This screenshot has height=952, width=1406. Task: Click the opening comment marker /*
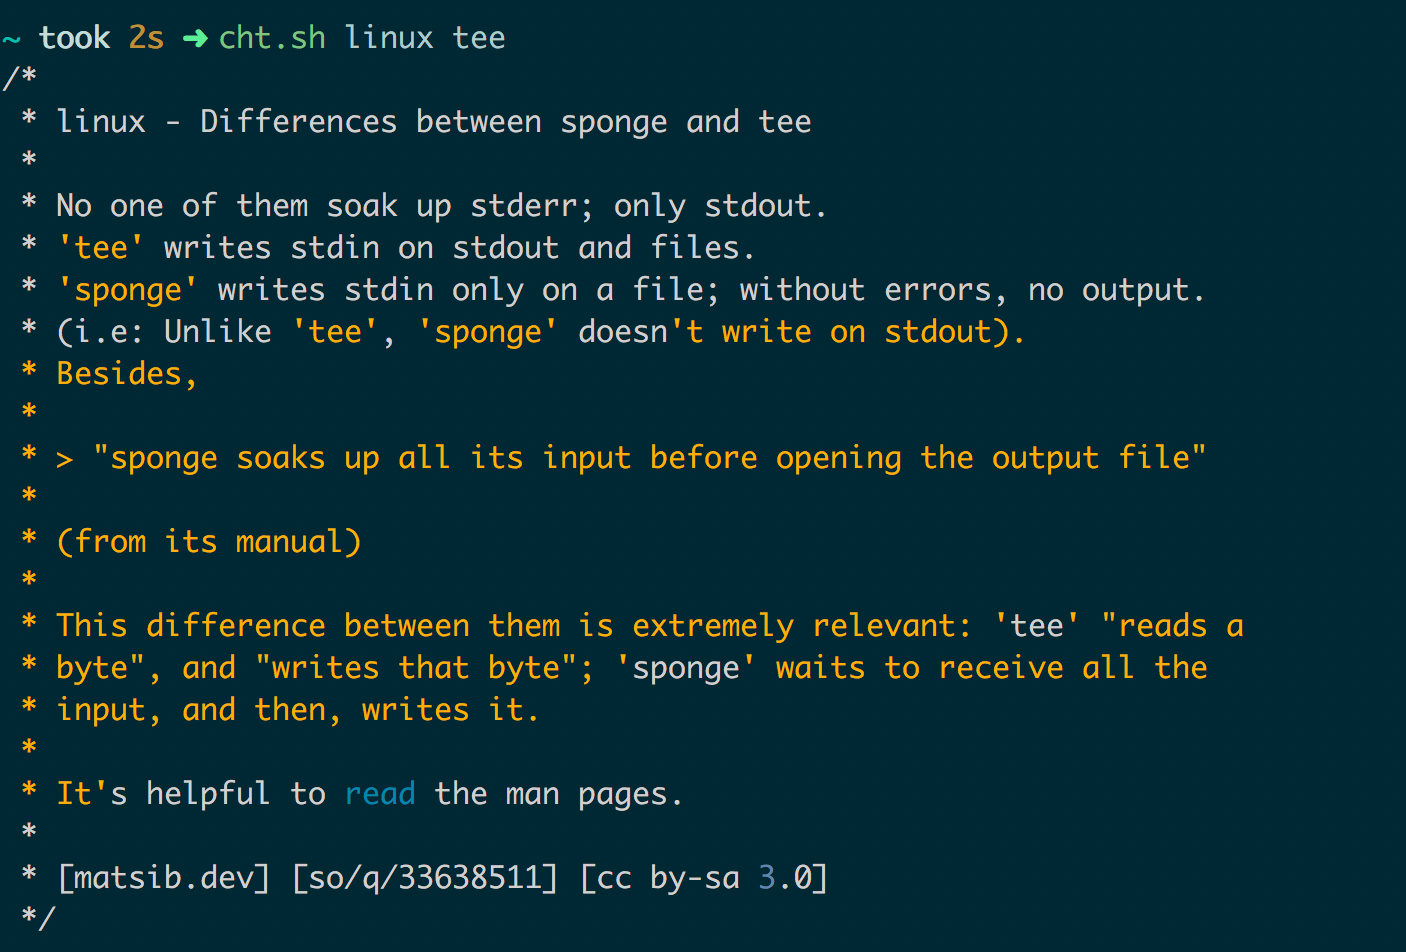pos(20,79)
